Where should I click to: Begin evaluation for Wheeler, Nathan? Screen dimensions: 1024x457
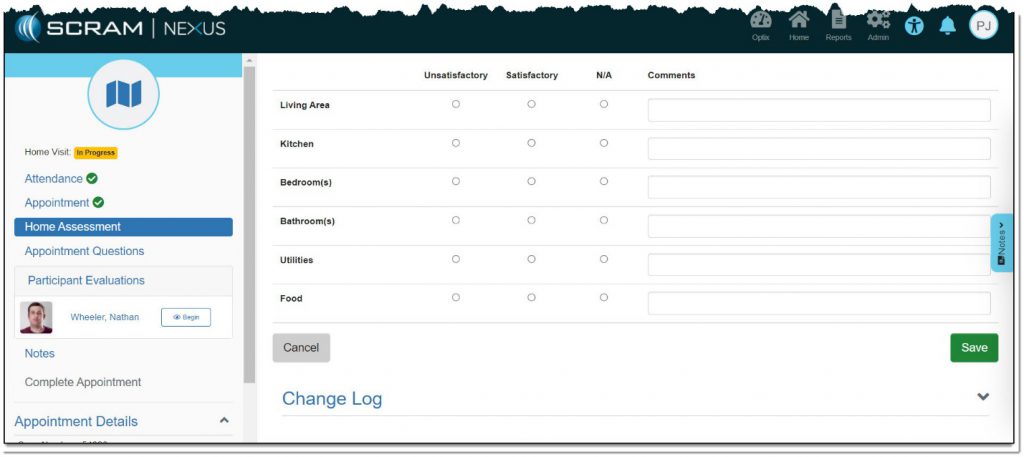186,317
